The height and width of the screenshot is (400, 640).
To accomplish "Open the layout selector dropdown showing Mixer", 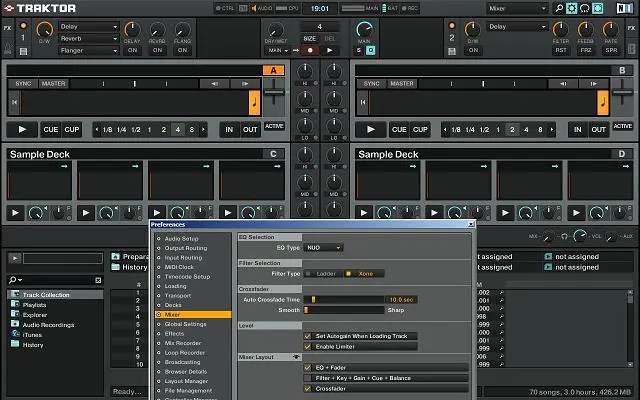I will 517,8.
